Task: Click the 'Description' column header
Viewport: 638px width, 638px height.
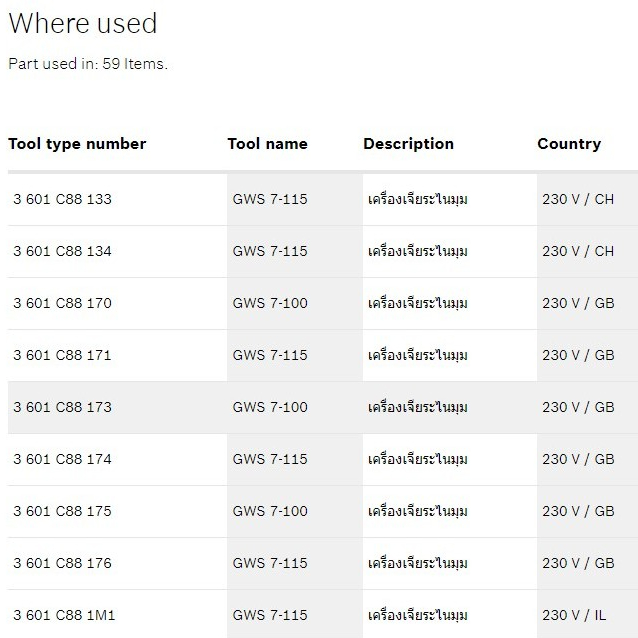Action: pos(408,144)
